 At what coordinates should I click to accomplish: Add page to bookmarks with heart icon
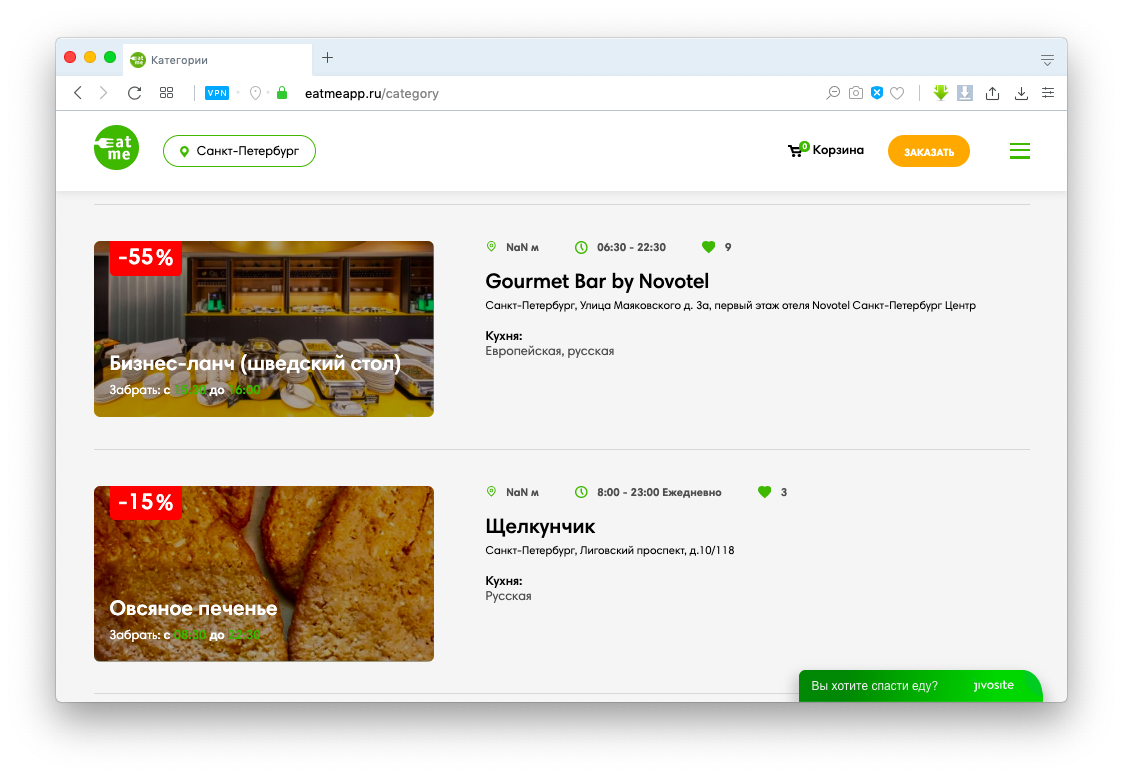(x=897, y=93)
